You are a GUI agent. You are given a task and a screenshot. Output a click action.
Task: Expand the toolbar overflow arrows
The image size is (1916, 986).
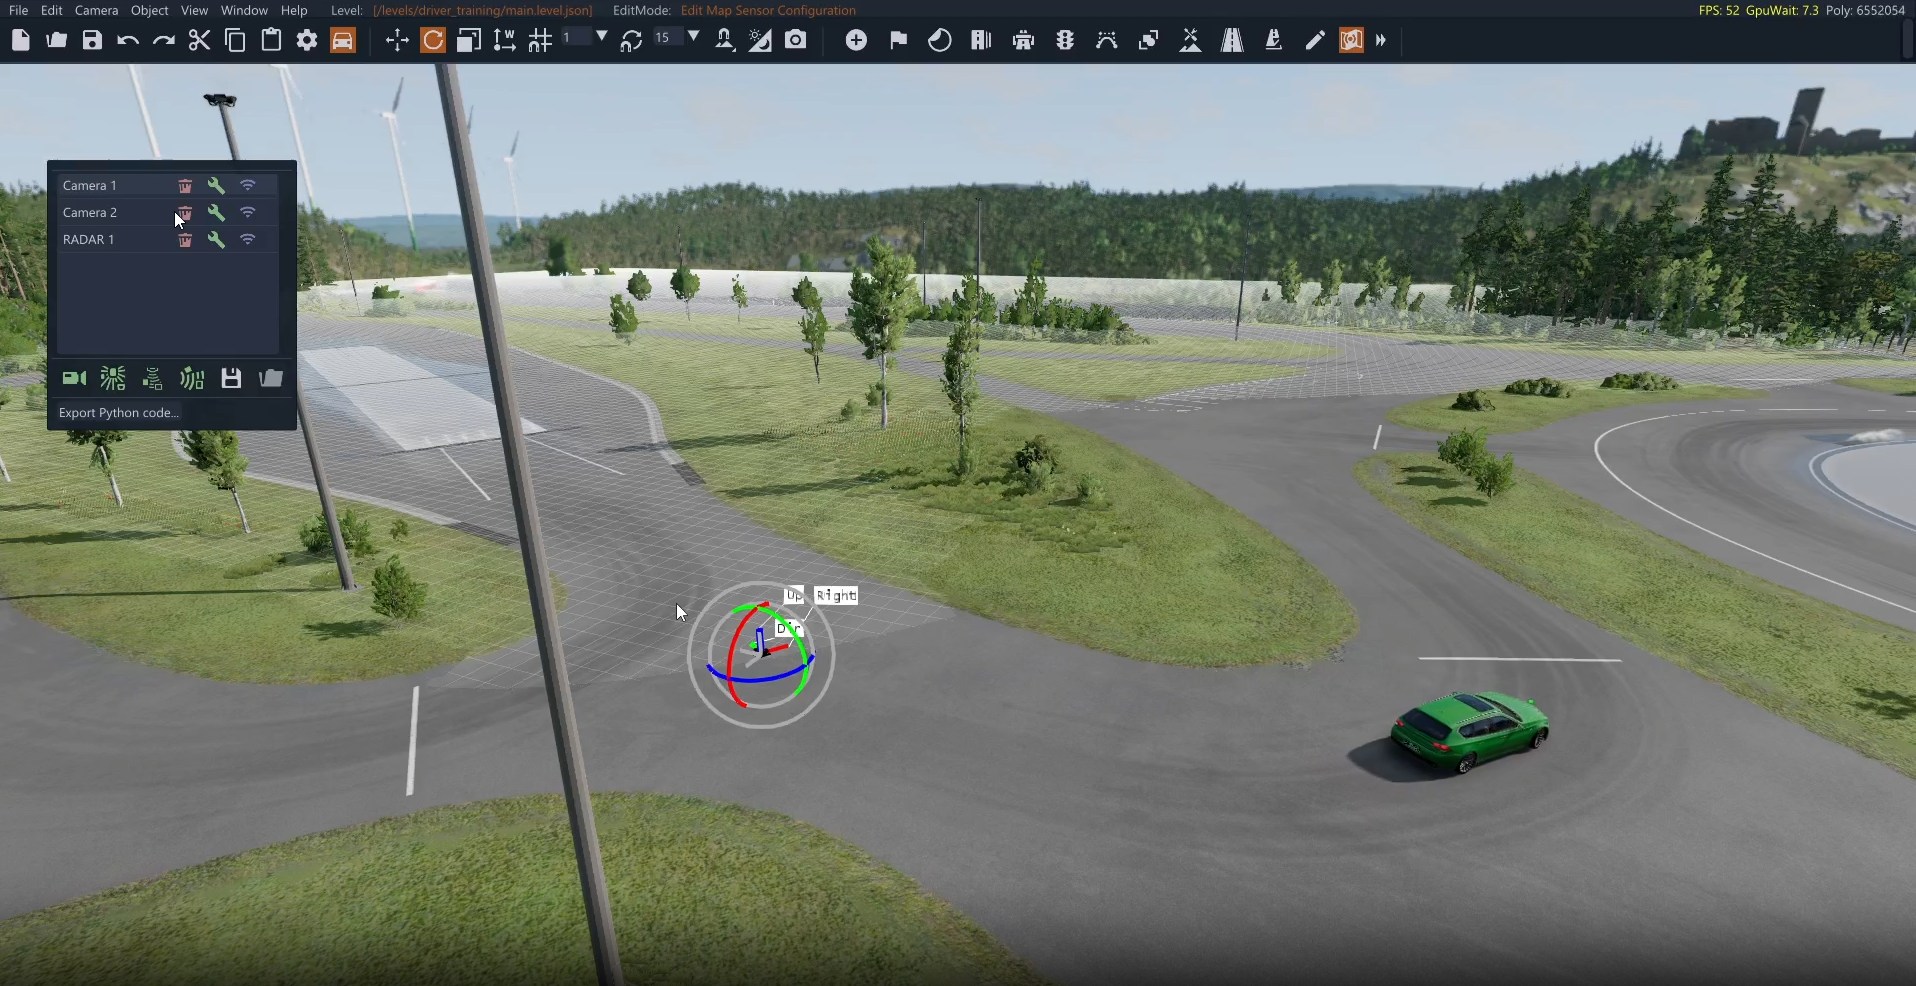(1381, 41)
